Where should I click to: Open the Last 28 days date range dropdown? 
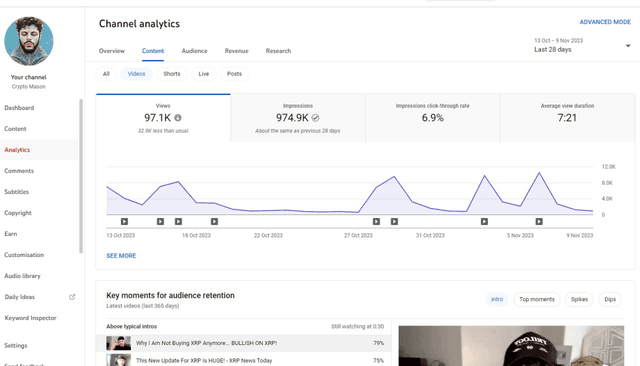coord(582,45)
